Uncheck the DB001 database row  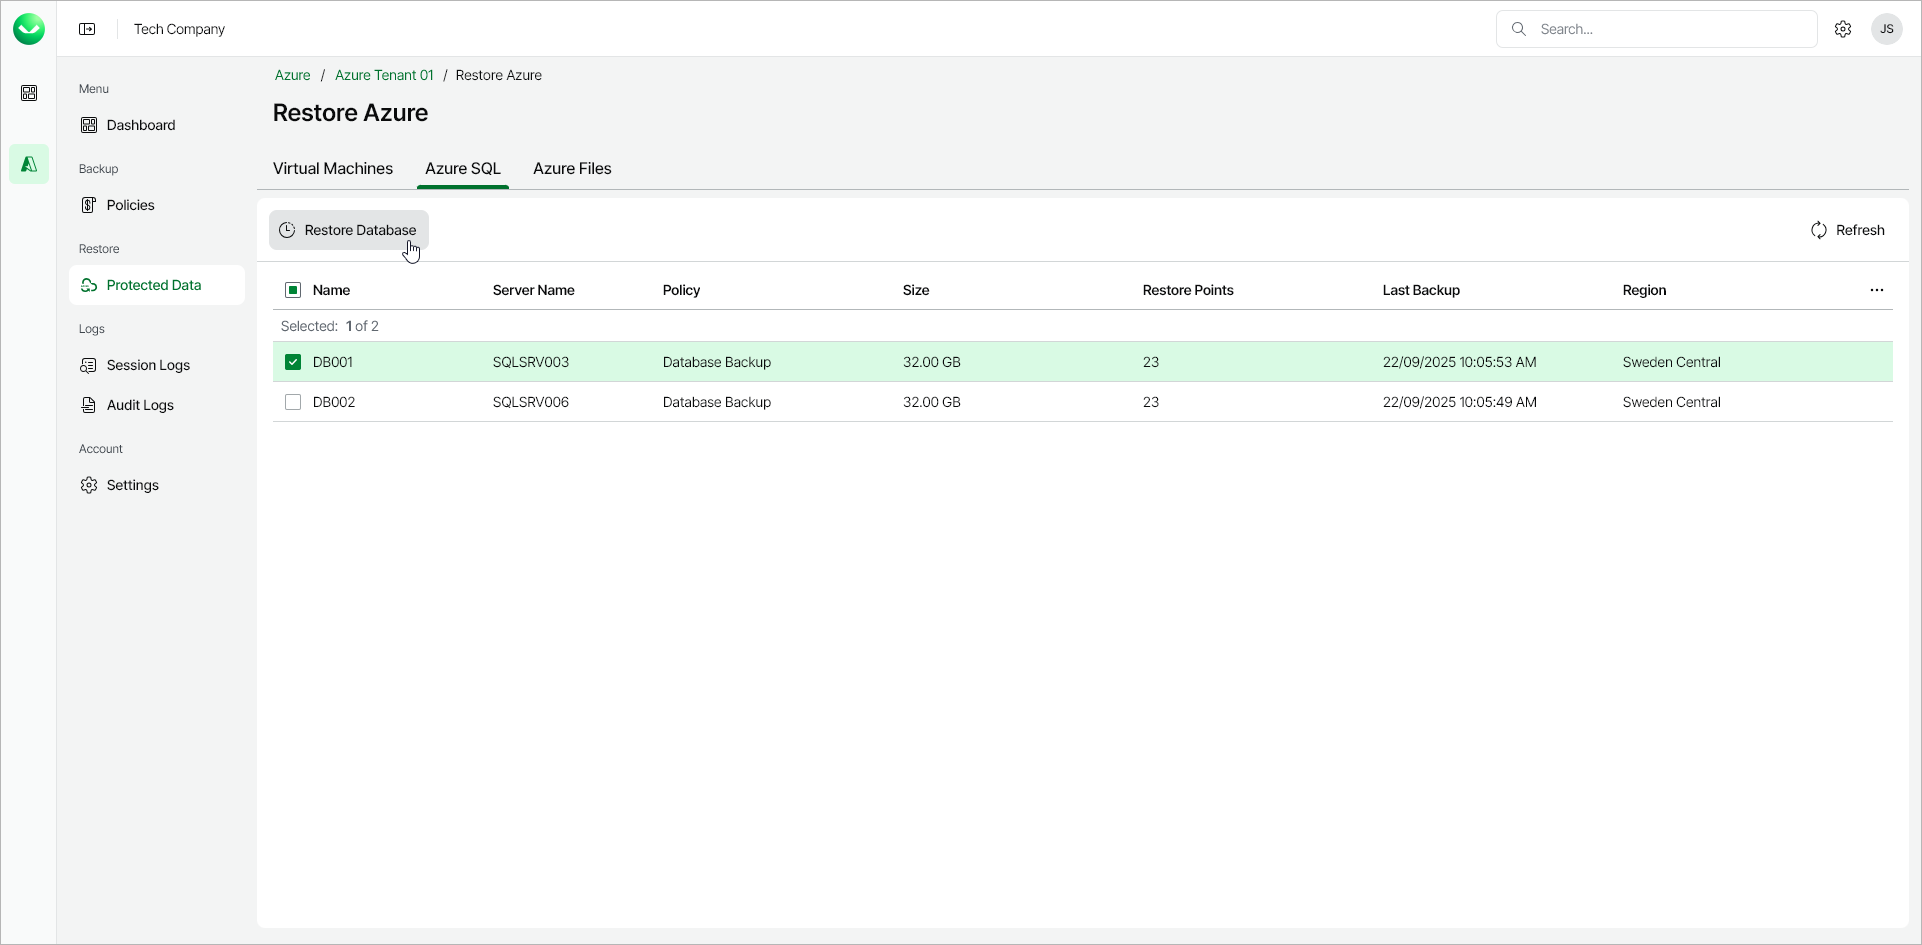[292, 361]
